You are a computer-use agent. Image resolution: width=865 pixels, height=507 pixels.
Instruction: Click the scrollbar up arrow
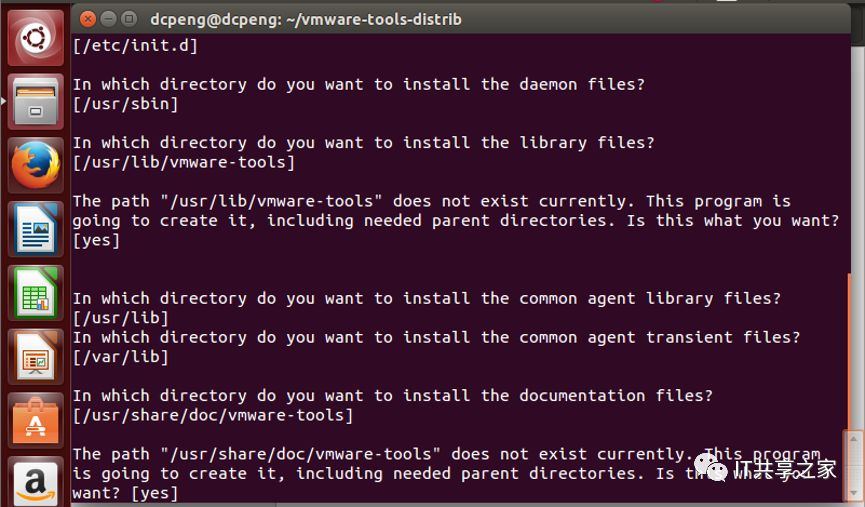(854, 439)
